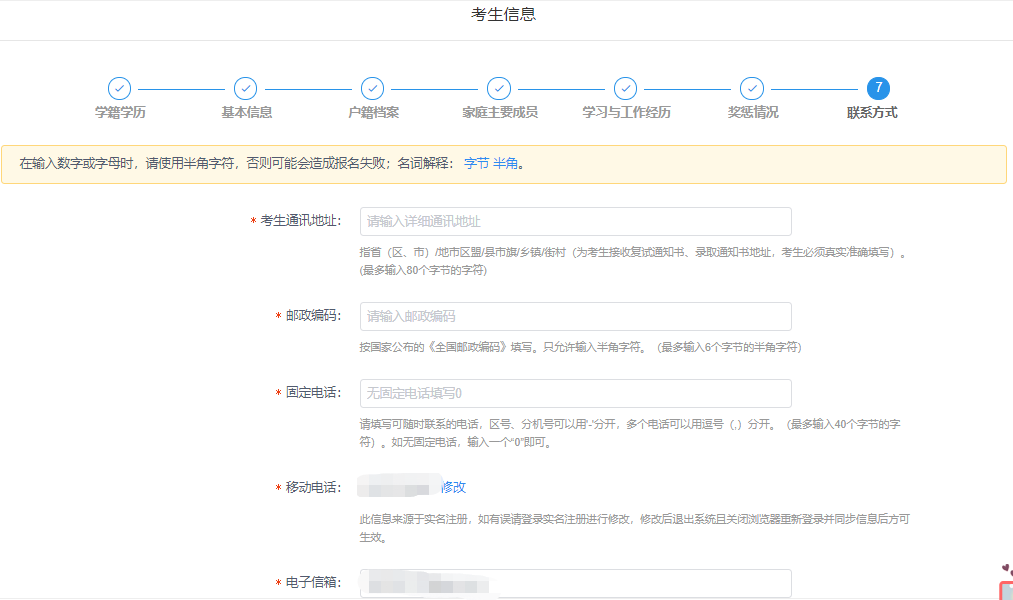The height and width of the screenshot is (600, 1013).
Task: Select the 家庭主要成员 step label
Action: click(x=499, y=112)
